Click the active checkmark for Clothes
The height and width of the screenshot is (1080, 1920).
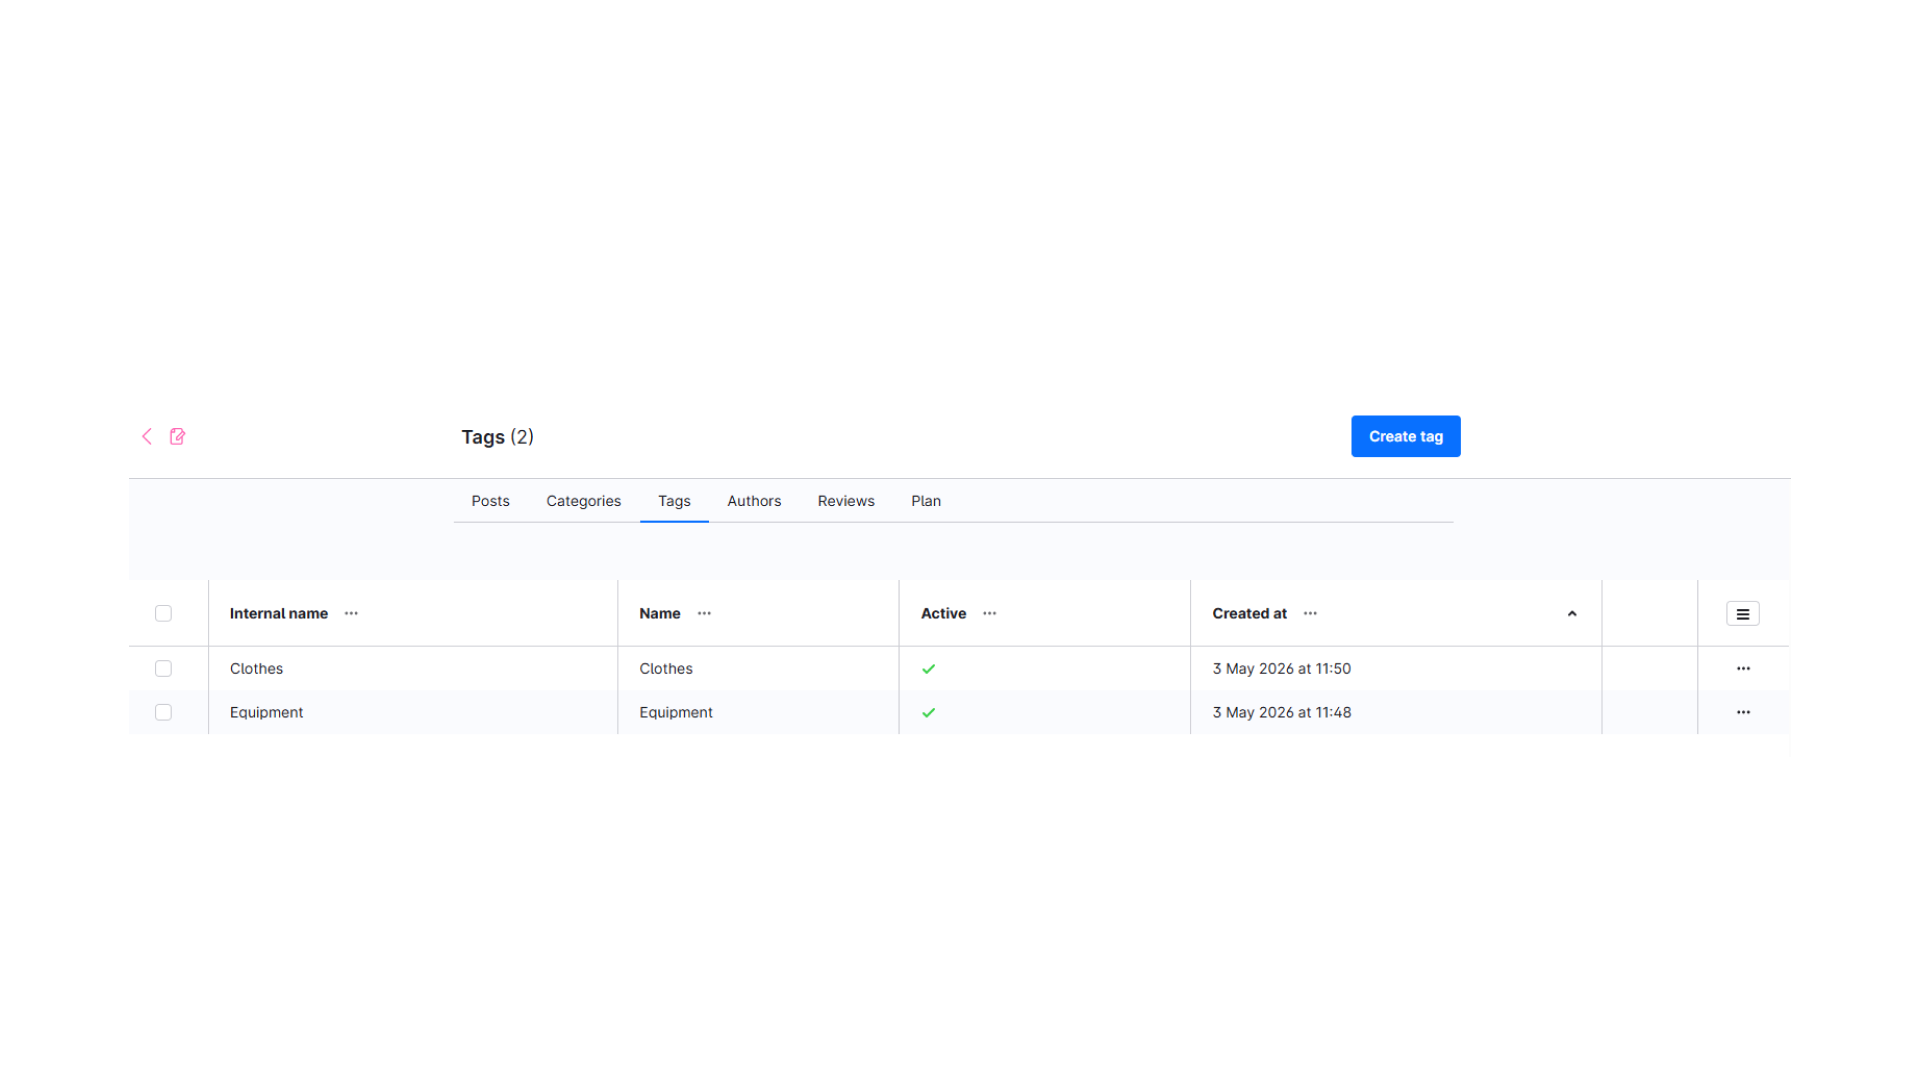point(929,669)
